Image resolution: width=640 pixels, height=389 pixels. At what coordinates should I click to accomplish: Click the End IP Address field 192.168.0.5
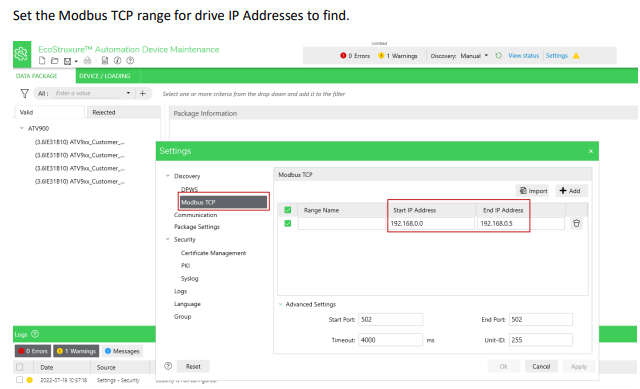521,223
